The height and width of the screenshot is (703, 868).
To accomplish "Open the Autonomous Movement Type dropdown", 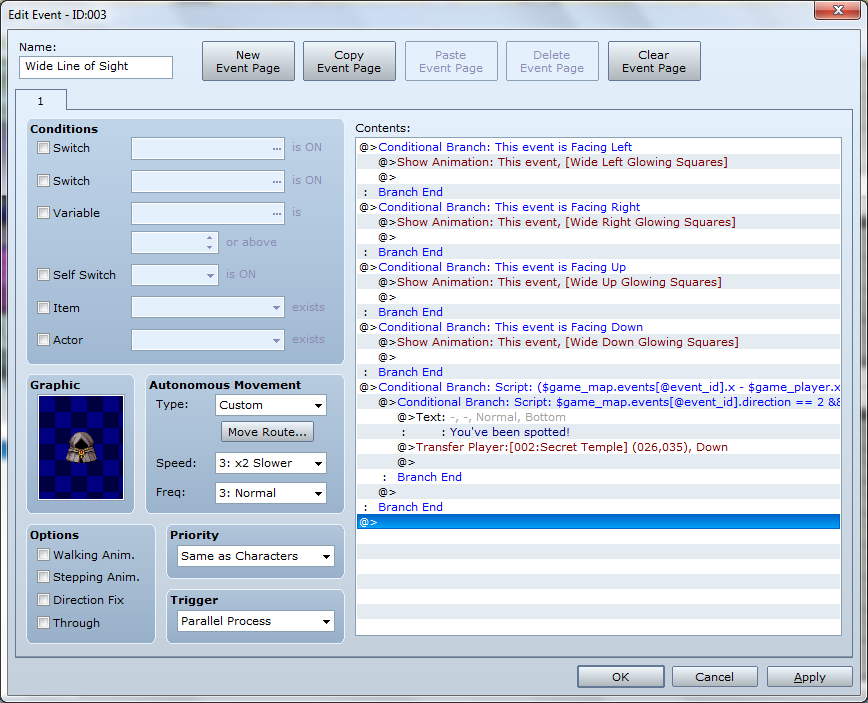I will [x=271, y=405].
